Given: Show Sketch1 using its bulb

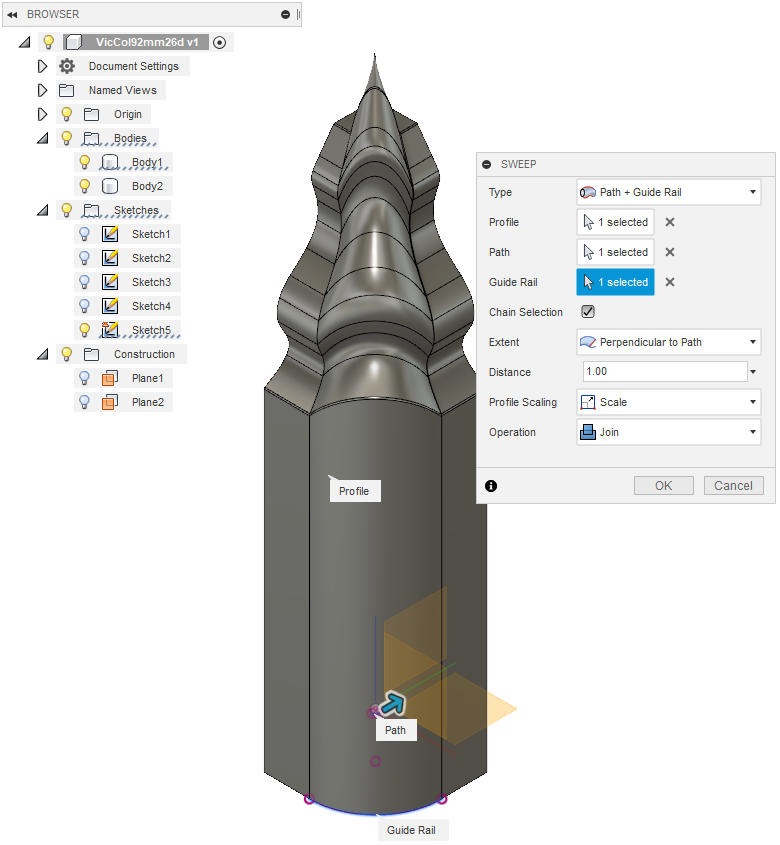Looking at the screenshot, I should [x=85, y=234].
